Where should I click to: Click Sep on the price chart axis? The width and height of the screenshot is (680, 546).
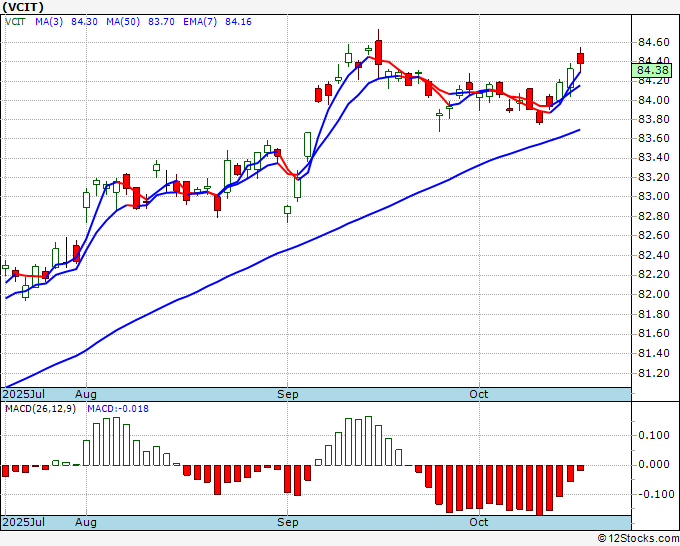288,394
